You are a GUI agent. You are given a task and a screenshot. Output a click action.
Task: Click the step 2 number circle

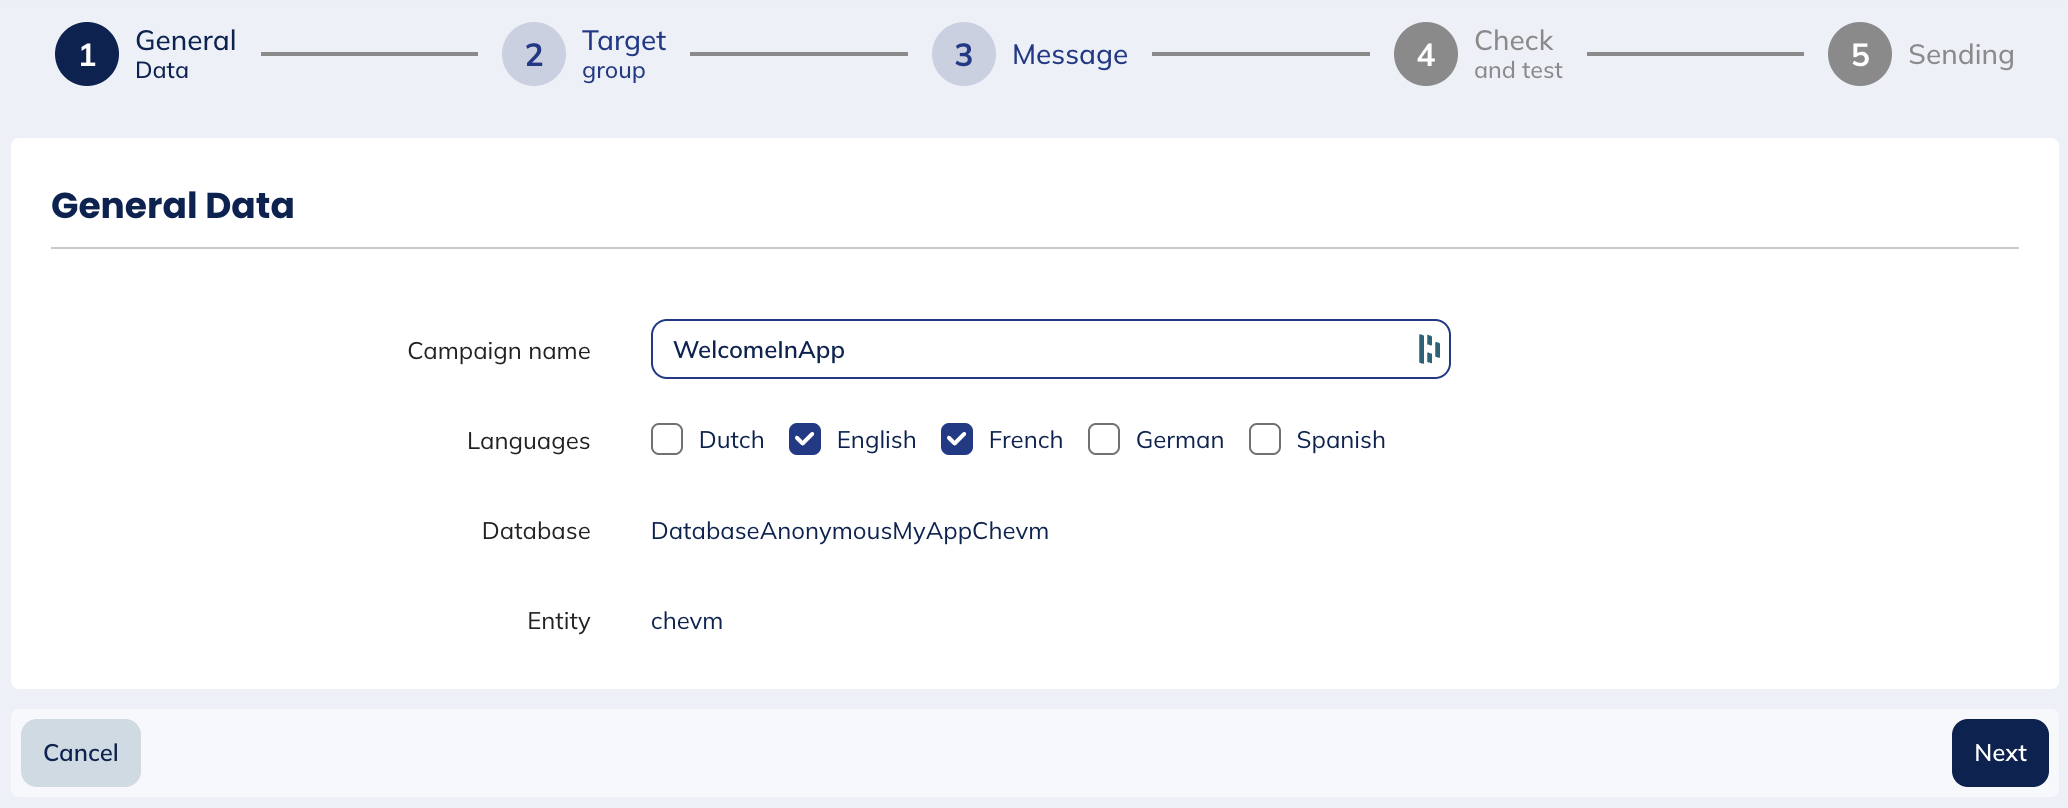tap(534, 54)
